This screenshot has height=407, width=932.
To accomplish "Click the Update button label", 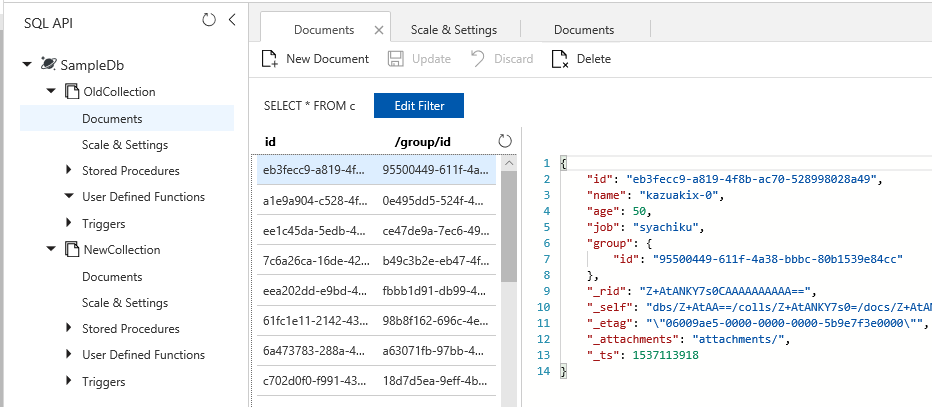I will pos(431,59).
